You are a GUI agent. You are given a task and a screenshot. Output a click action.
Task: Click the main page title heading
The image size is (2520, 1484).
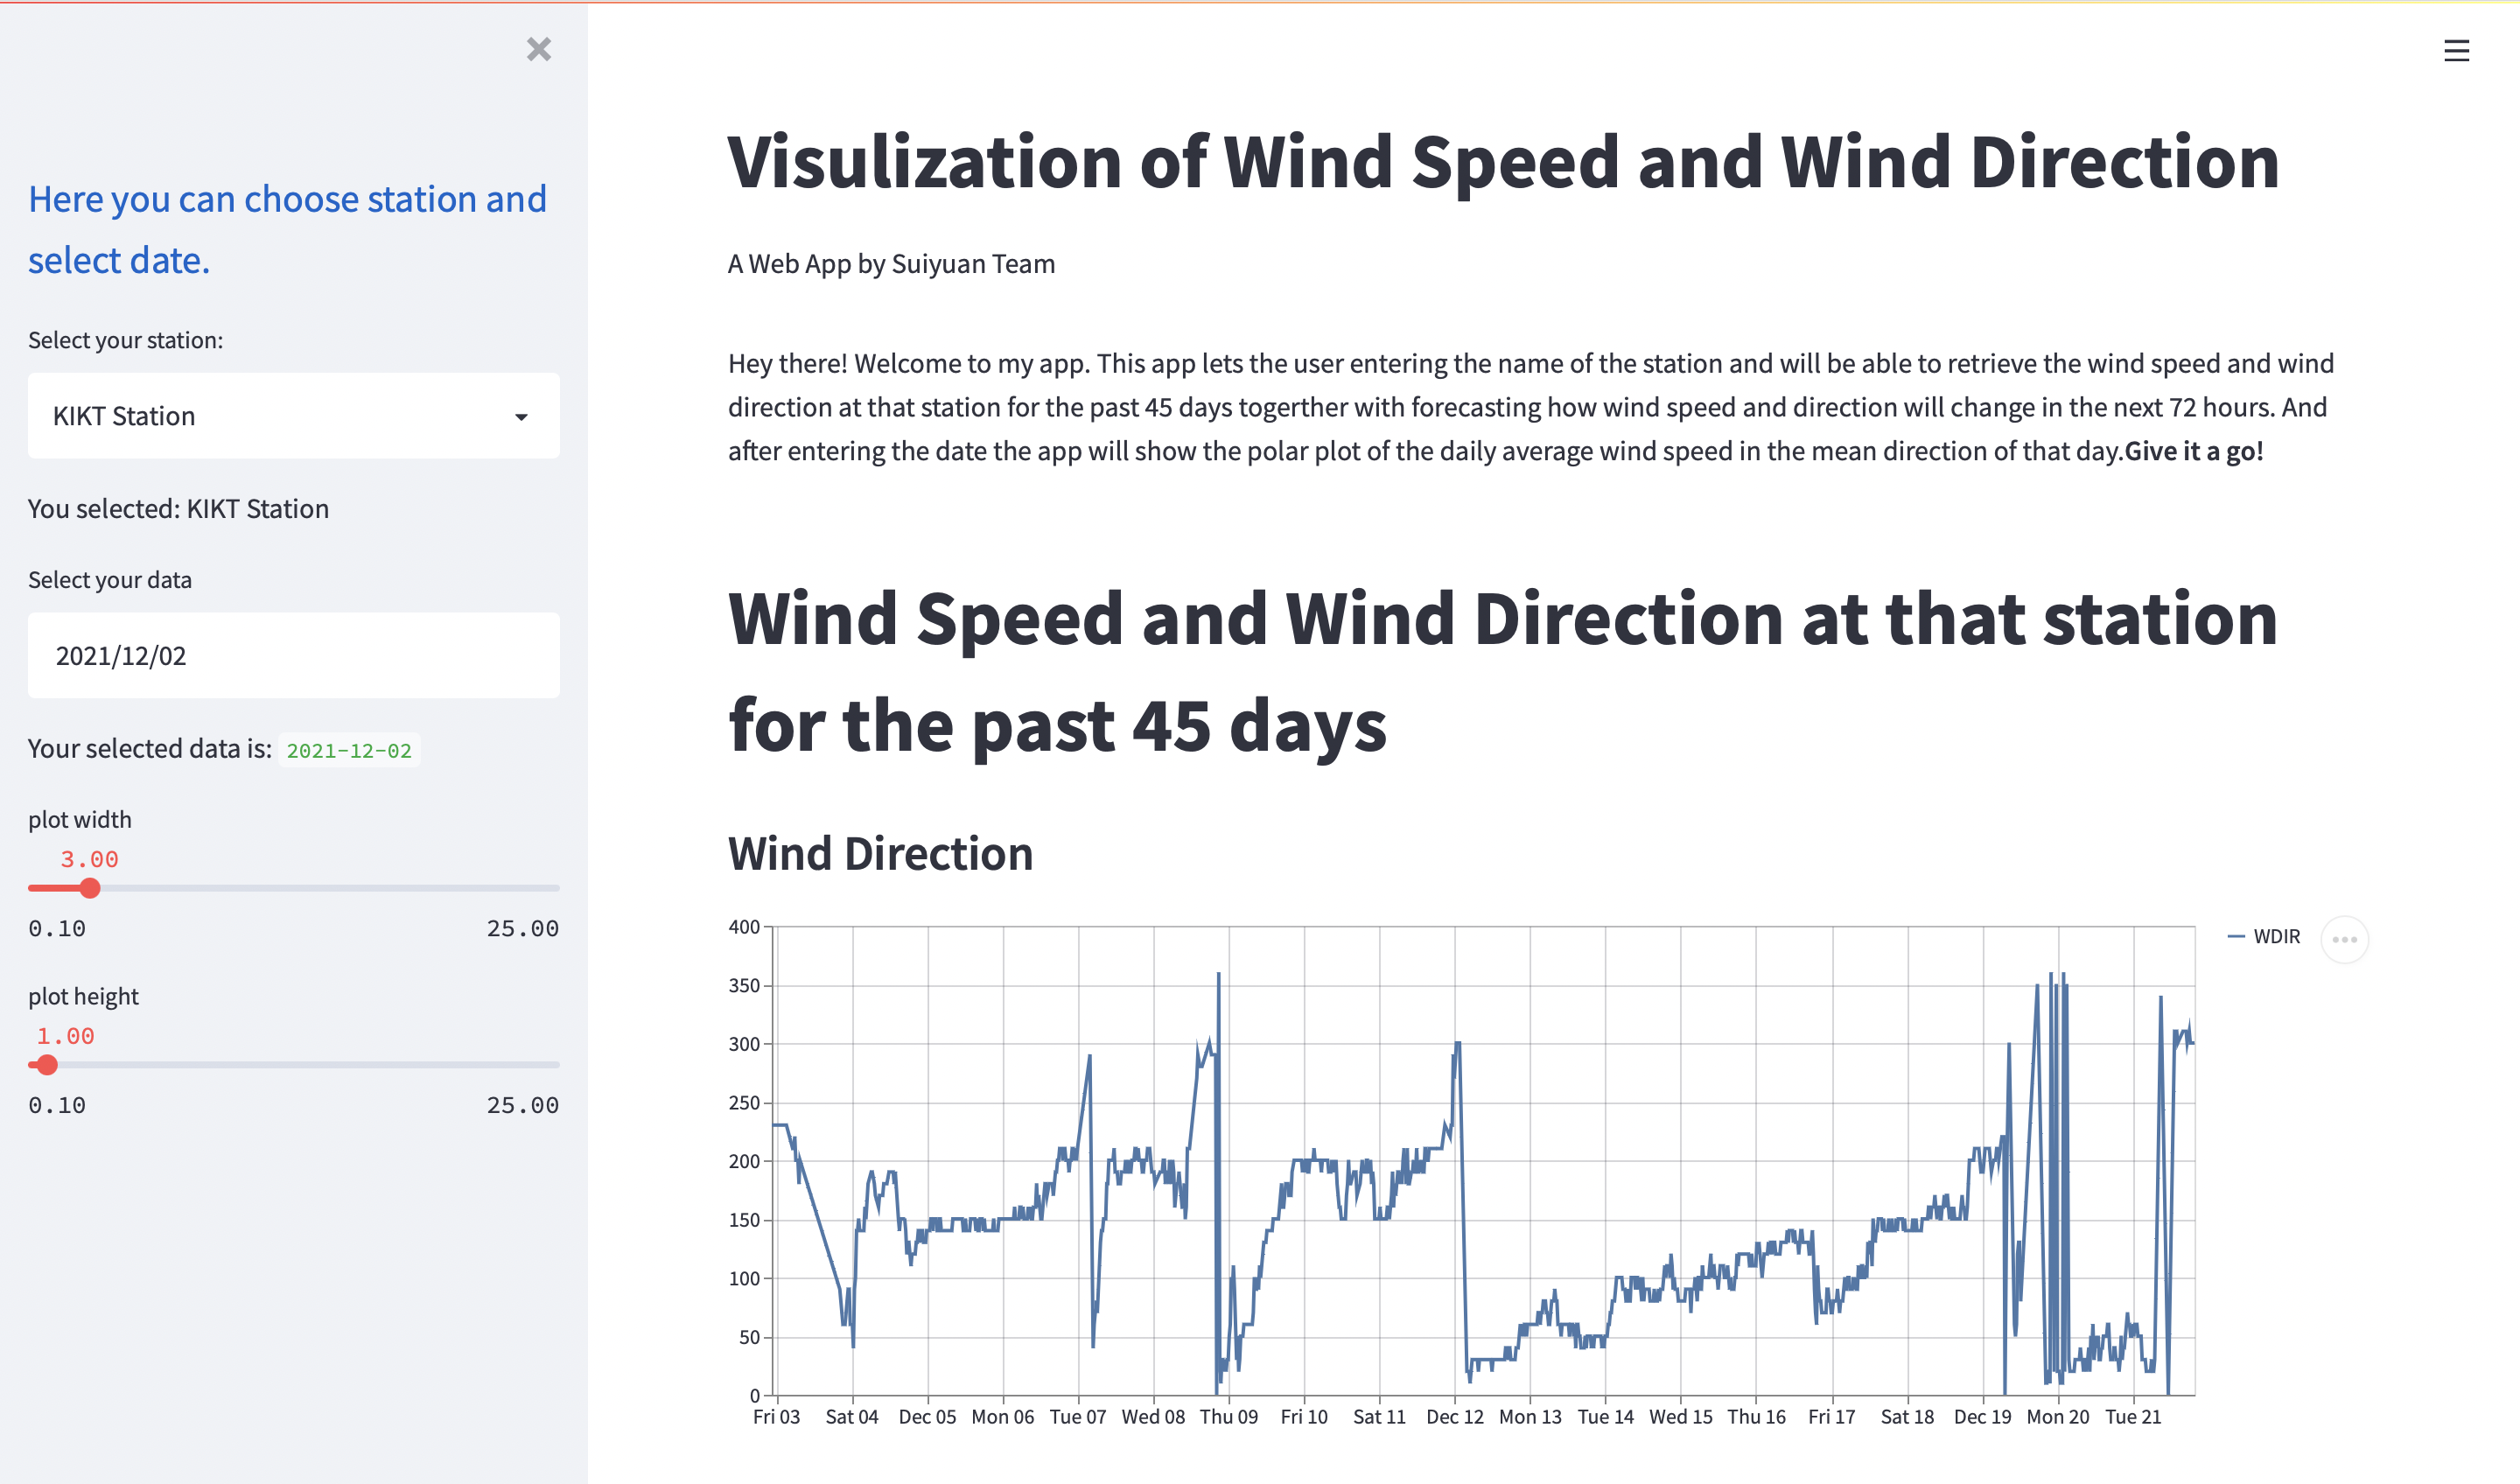(x=1503, y=162)
